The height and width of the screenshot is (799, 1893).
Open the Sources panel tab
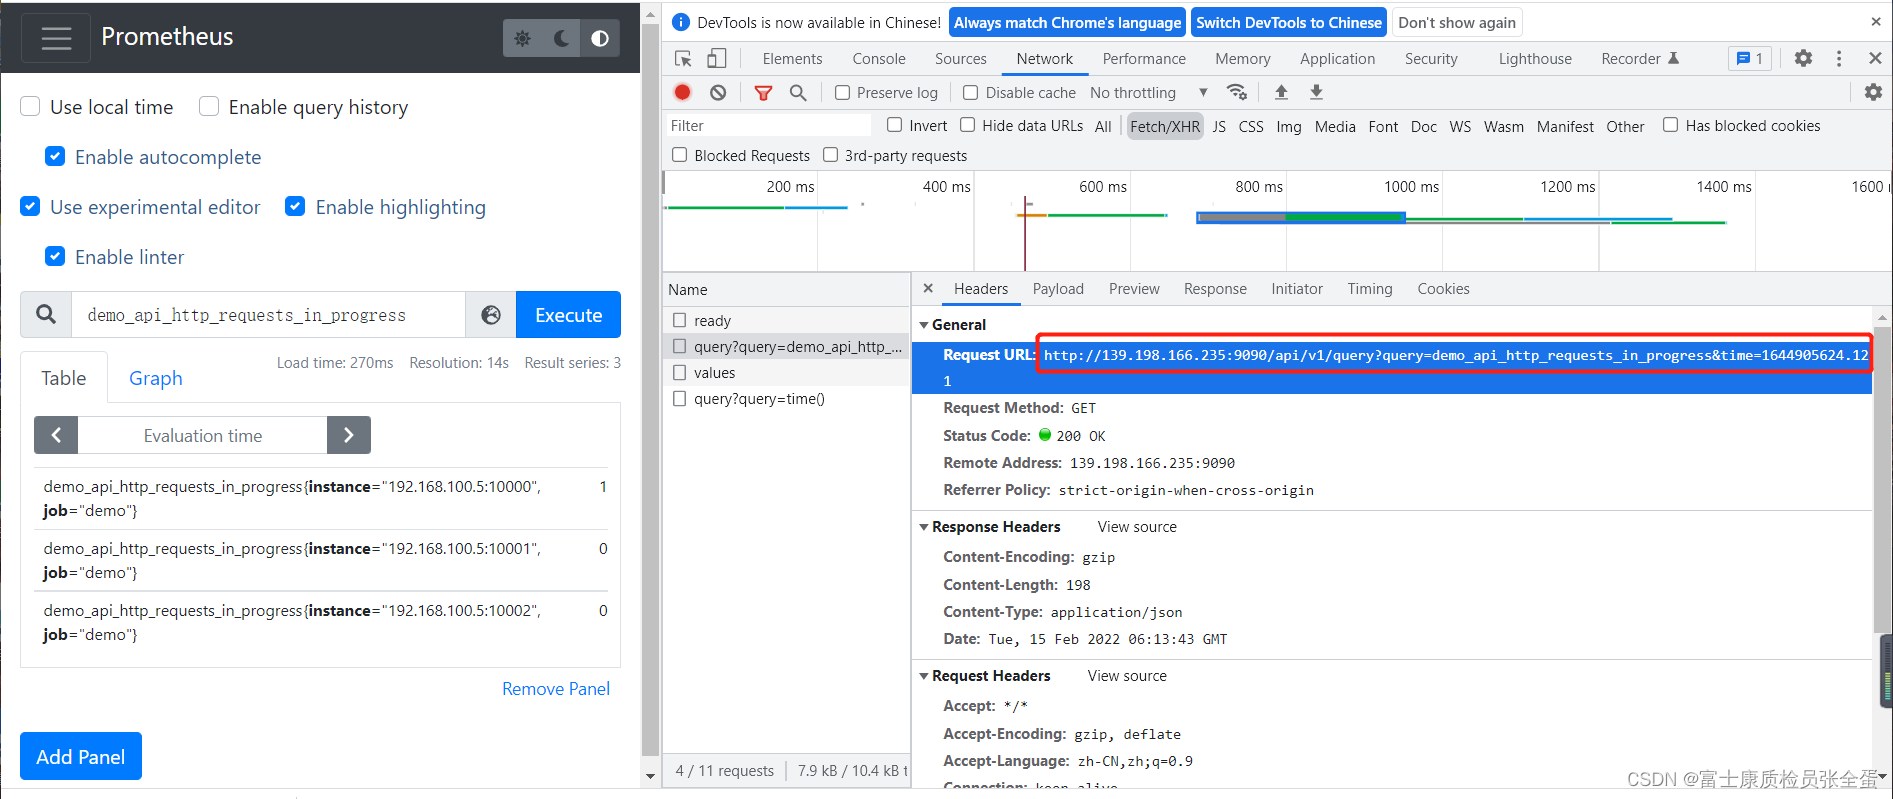961,59
